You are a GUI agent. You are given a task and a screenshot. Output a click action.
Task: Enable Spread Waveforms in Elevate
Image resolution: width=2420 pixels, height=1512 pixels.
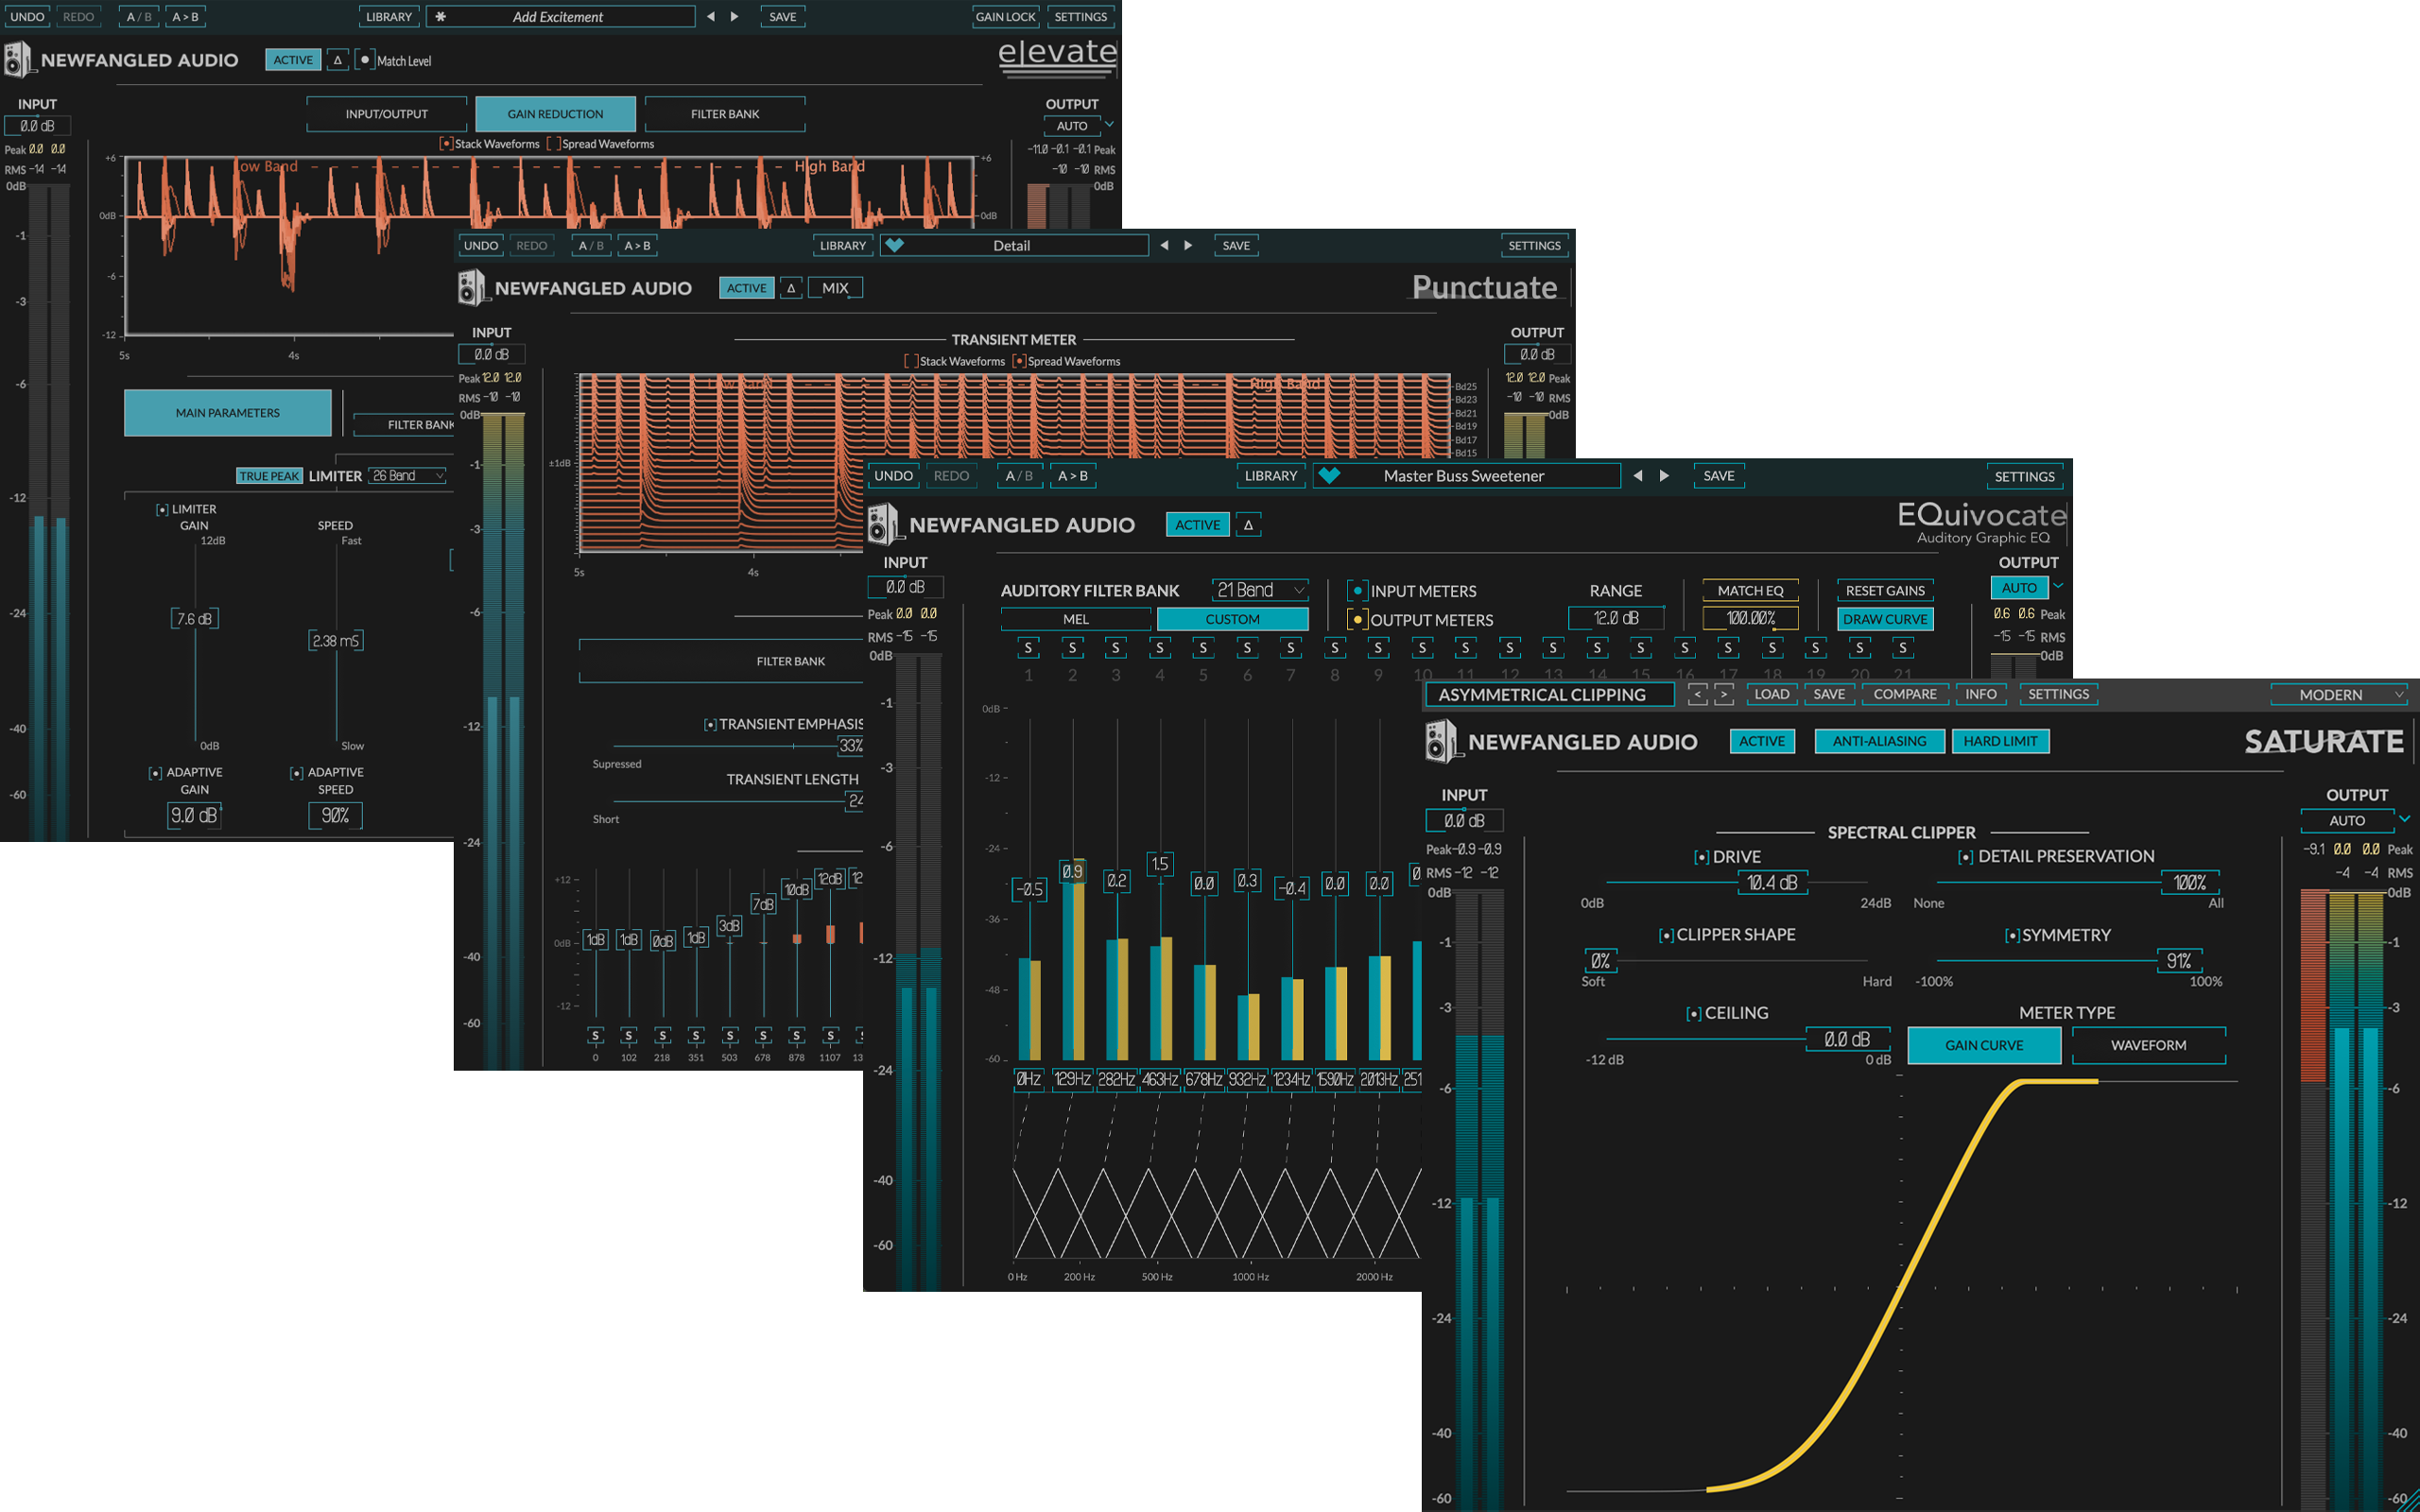pyautogui.click(x=552, y=144)
